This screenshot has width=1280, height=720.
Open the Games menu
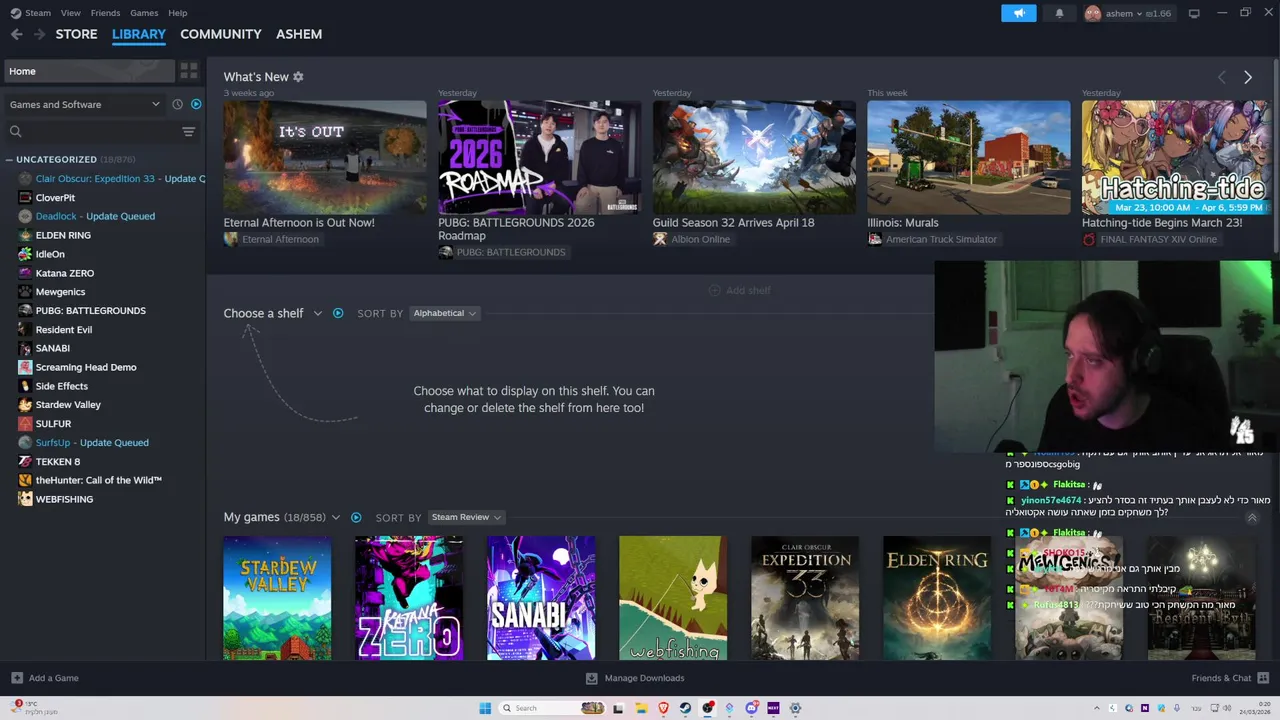(144, 13)
